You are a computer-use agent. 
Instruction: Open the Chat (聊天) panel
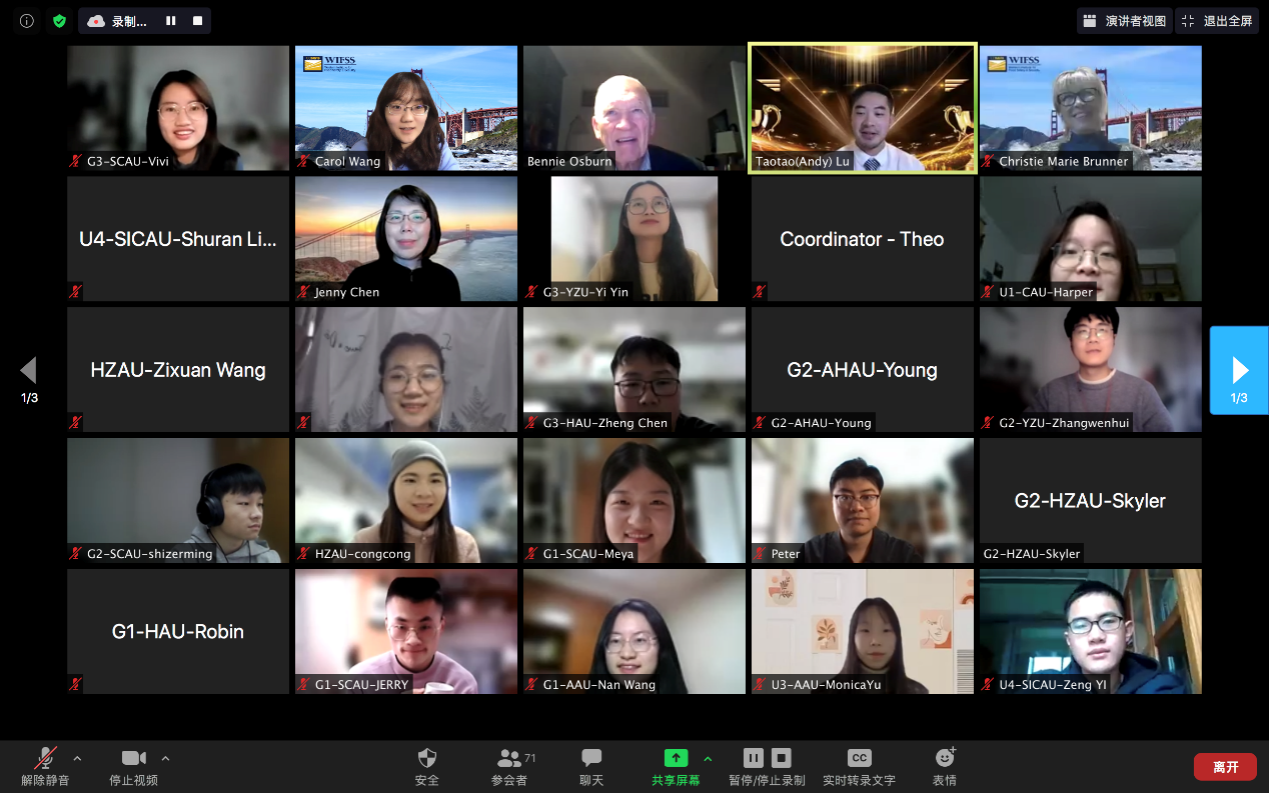coord(591,765)
